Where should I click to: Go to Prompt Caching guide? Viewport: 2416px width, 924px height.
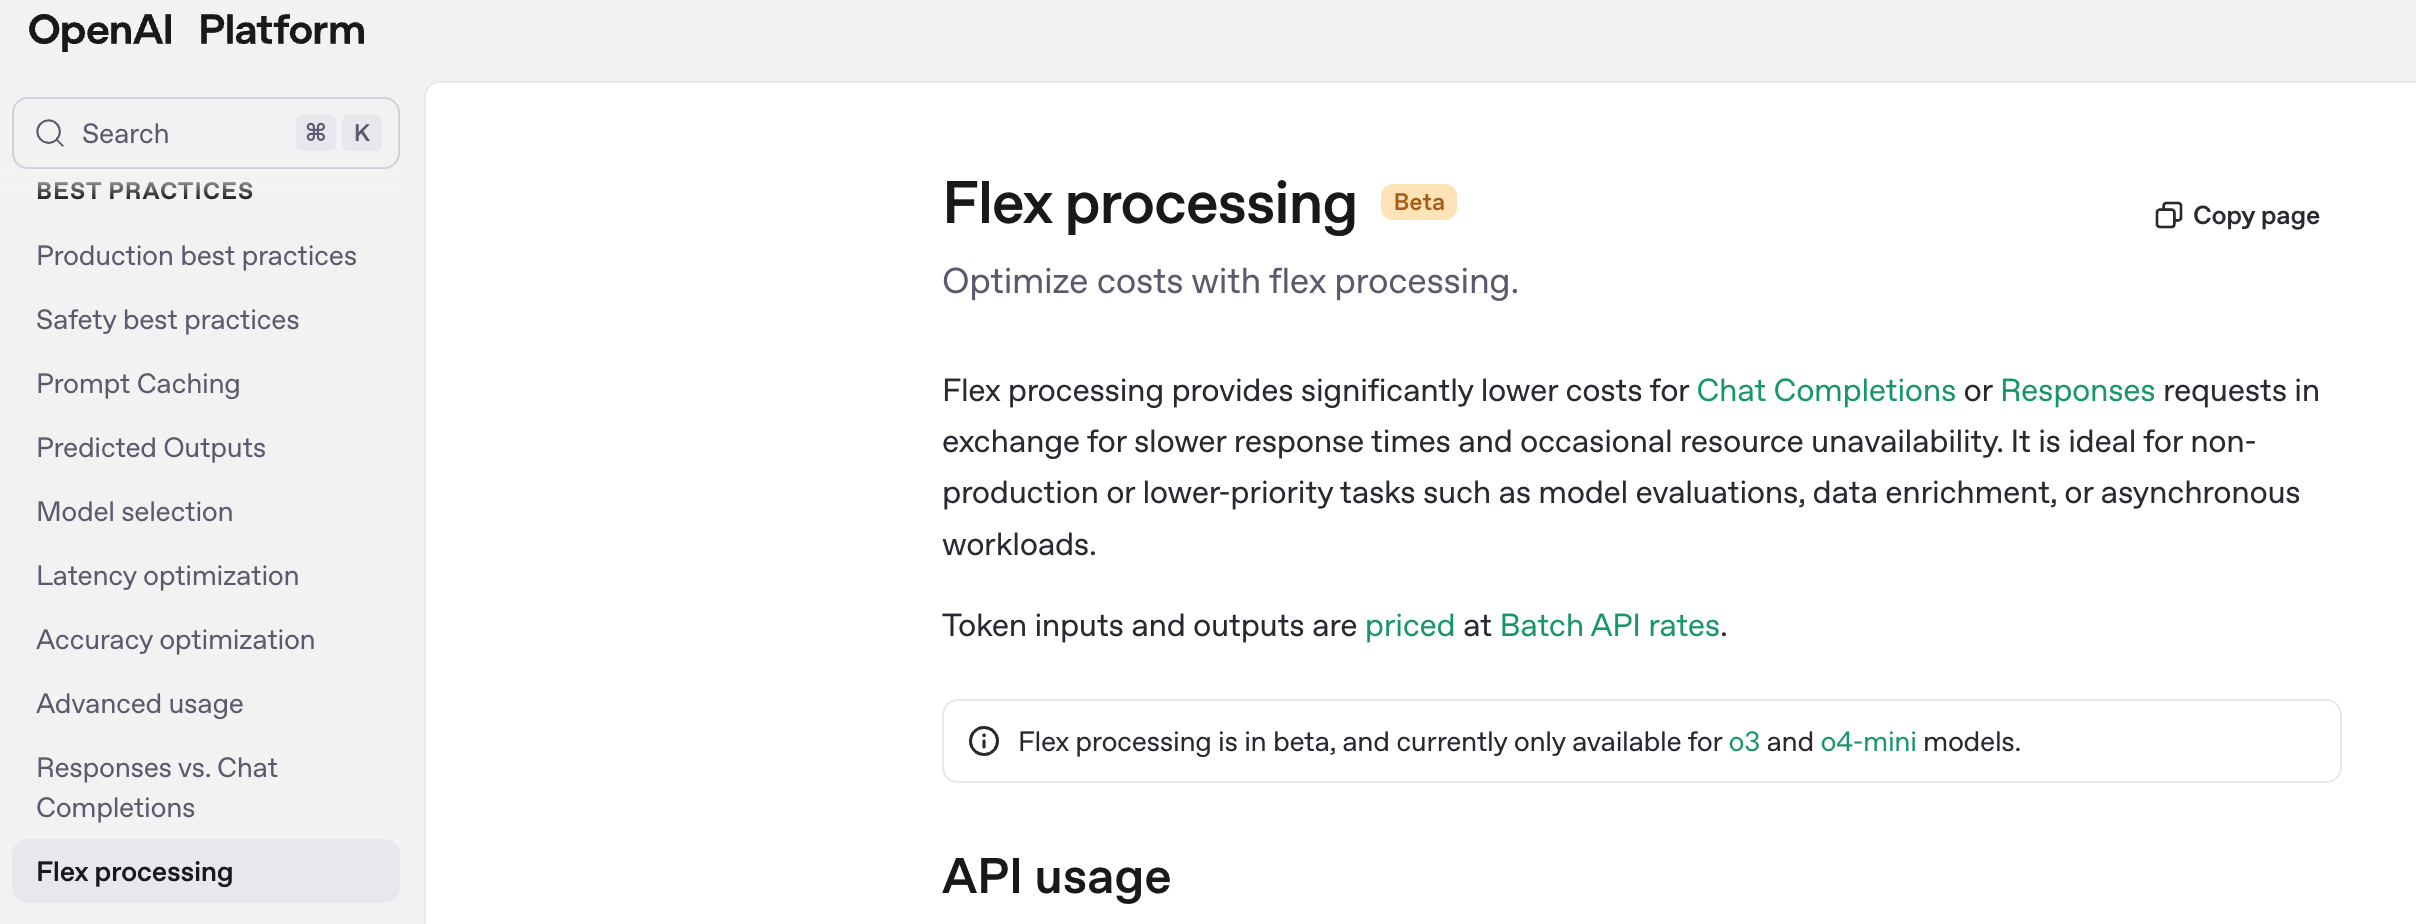tap(138, 384)
